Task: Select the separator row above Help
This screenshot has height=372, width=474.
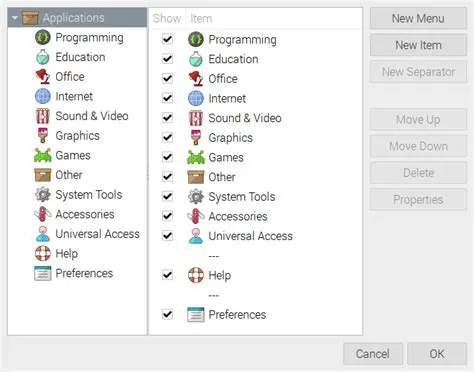Action: tap(256, 256)
